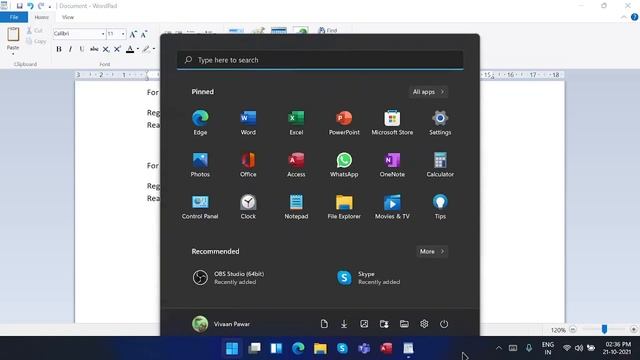Open File Explorer pinned app
This screenshot has height=360, width=640.
click(344, 207)
